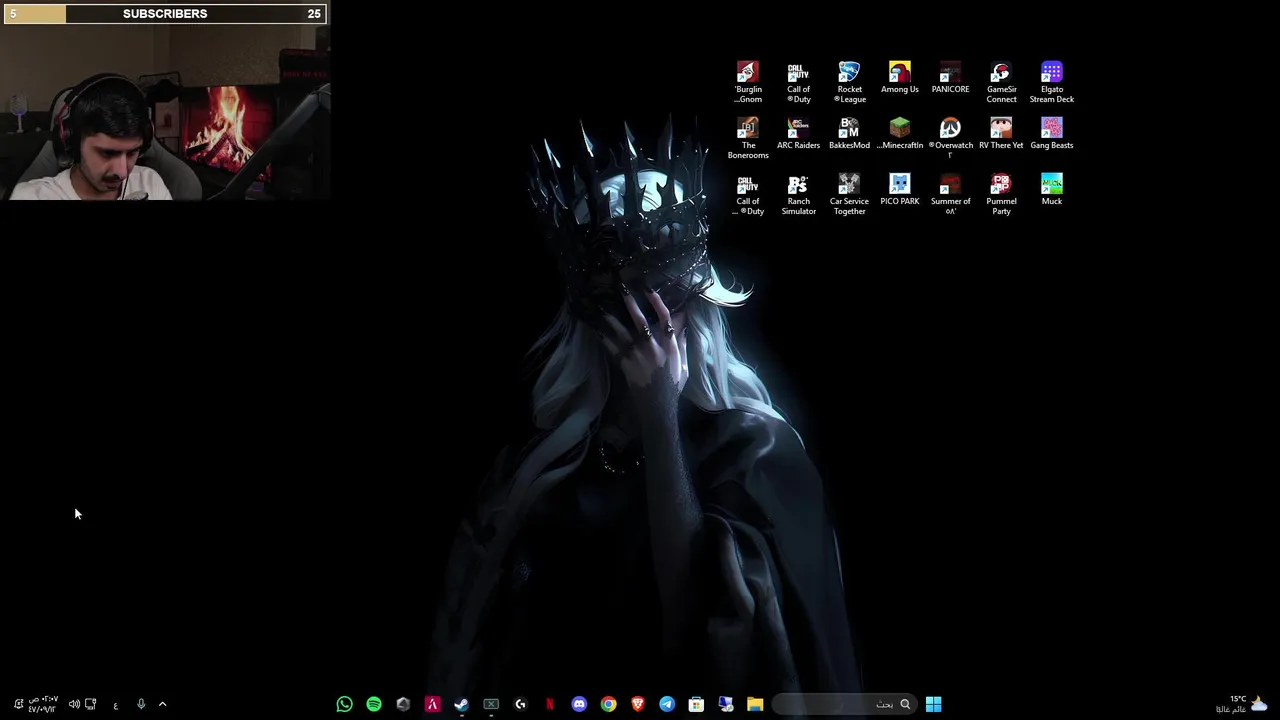Click the taskbar search box

coord(843,704)
